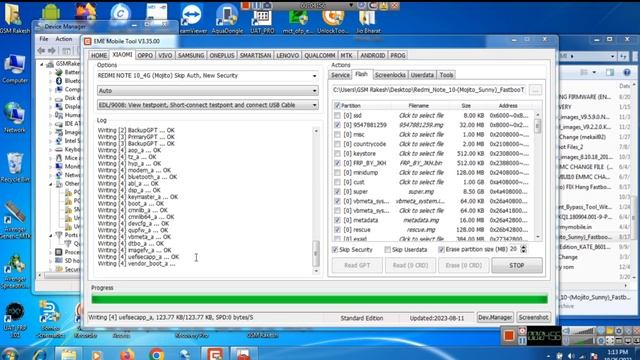Click the Forward arrow in Device Manager
Screen dimensions: 640x360
pyautogui.click(x=52, y=51)
